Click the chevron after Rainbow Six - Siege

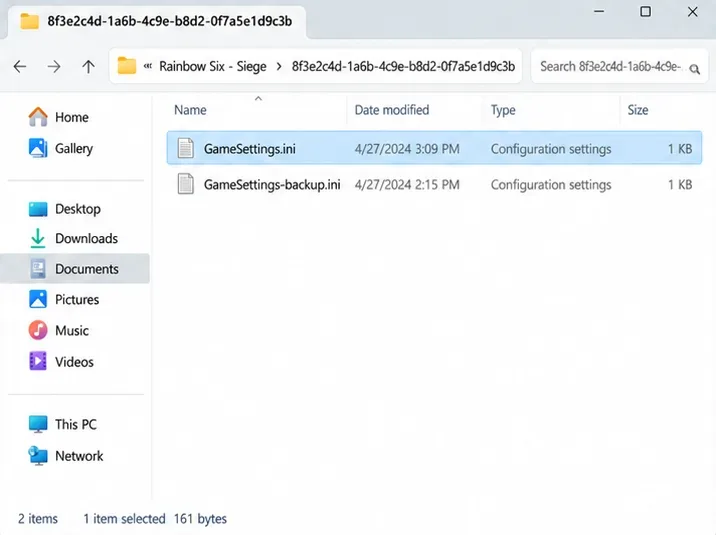point(279,67)
